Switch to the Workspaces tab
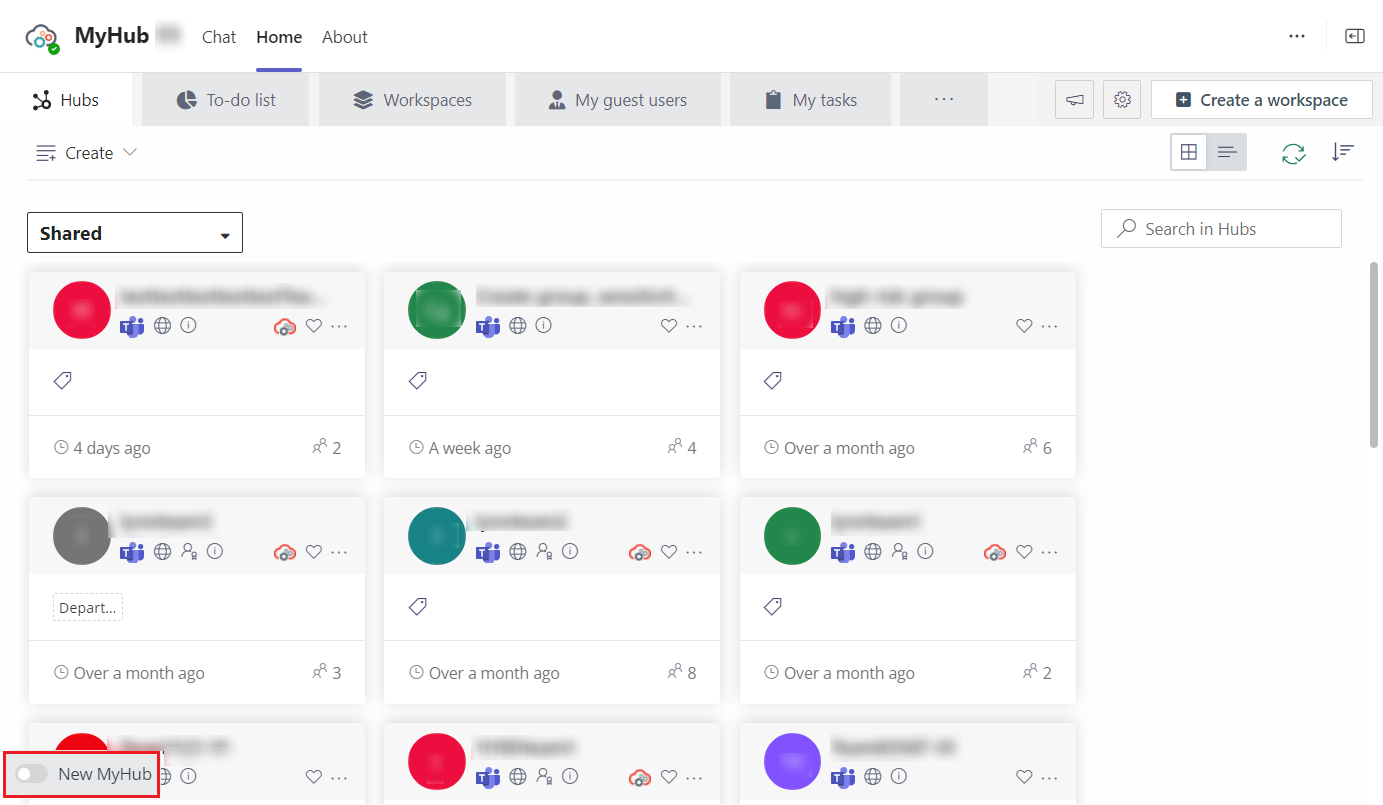This screenshot has height=805, width=1383. pos(412,99)
